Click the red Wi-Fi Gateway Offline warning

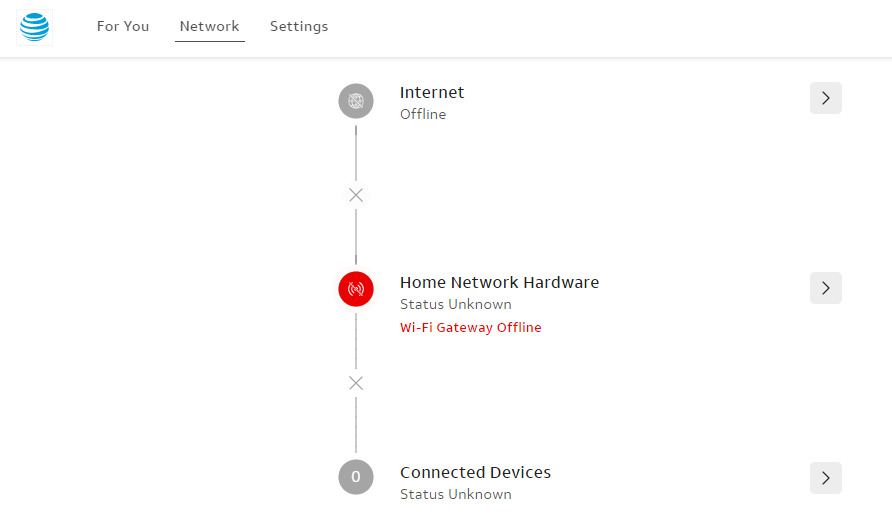(470, 328)
